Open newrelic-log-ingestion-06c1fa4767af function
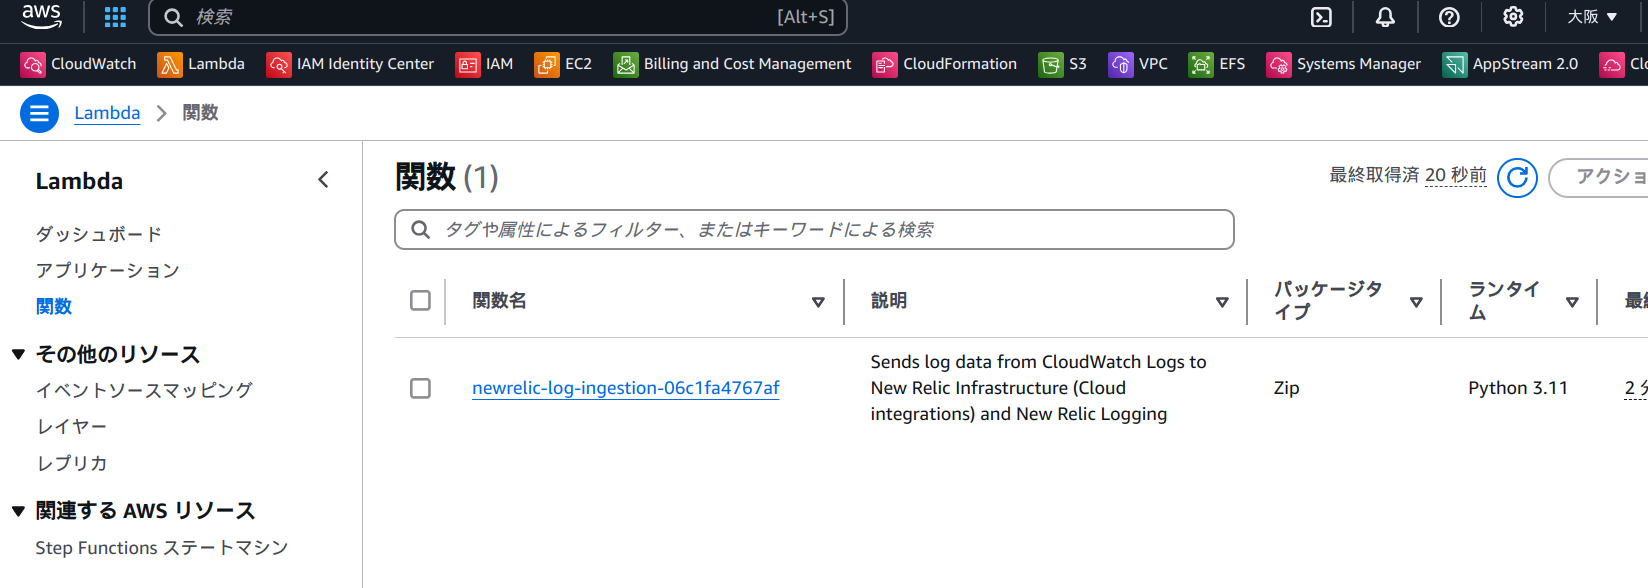Viewport: 1648px width, 588px height. [626, 388]
